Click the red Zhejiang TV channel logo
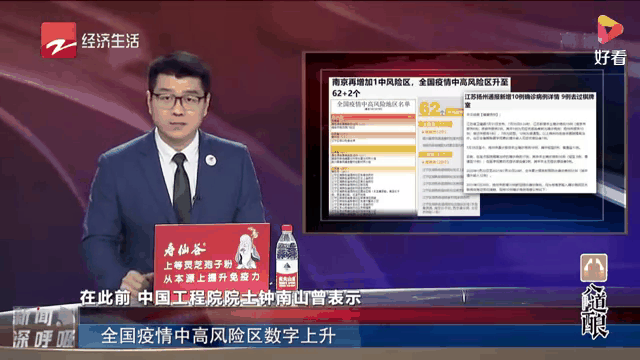The height and width of the screenshot is (360, 640). tap(58, 40)
